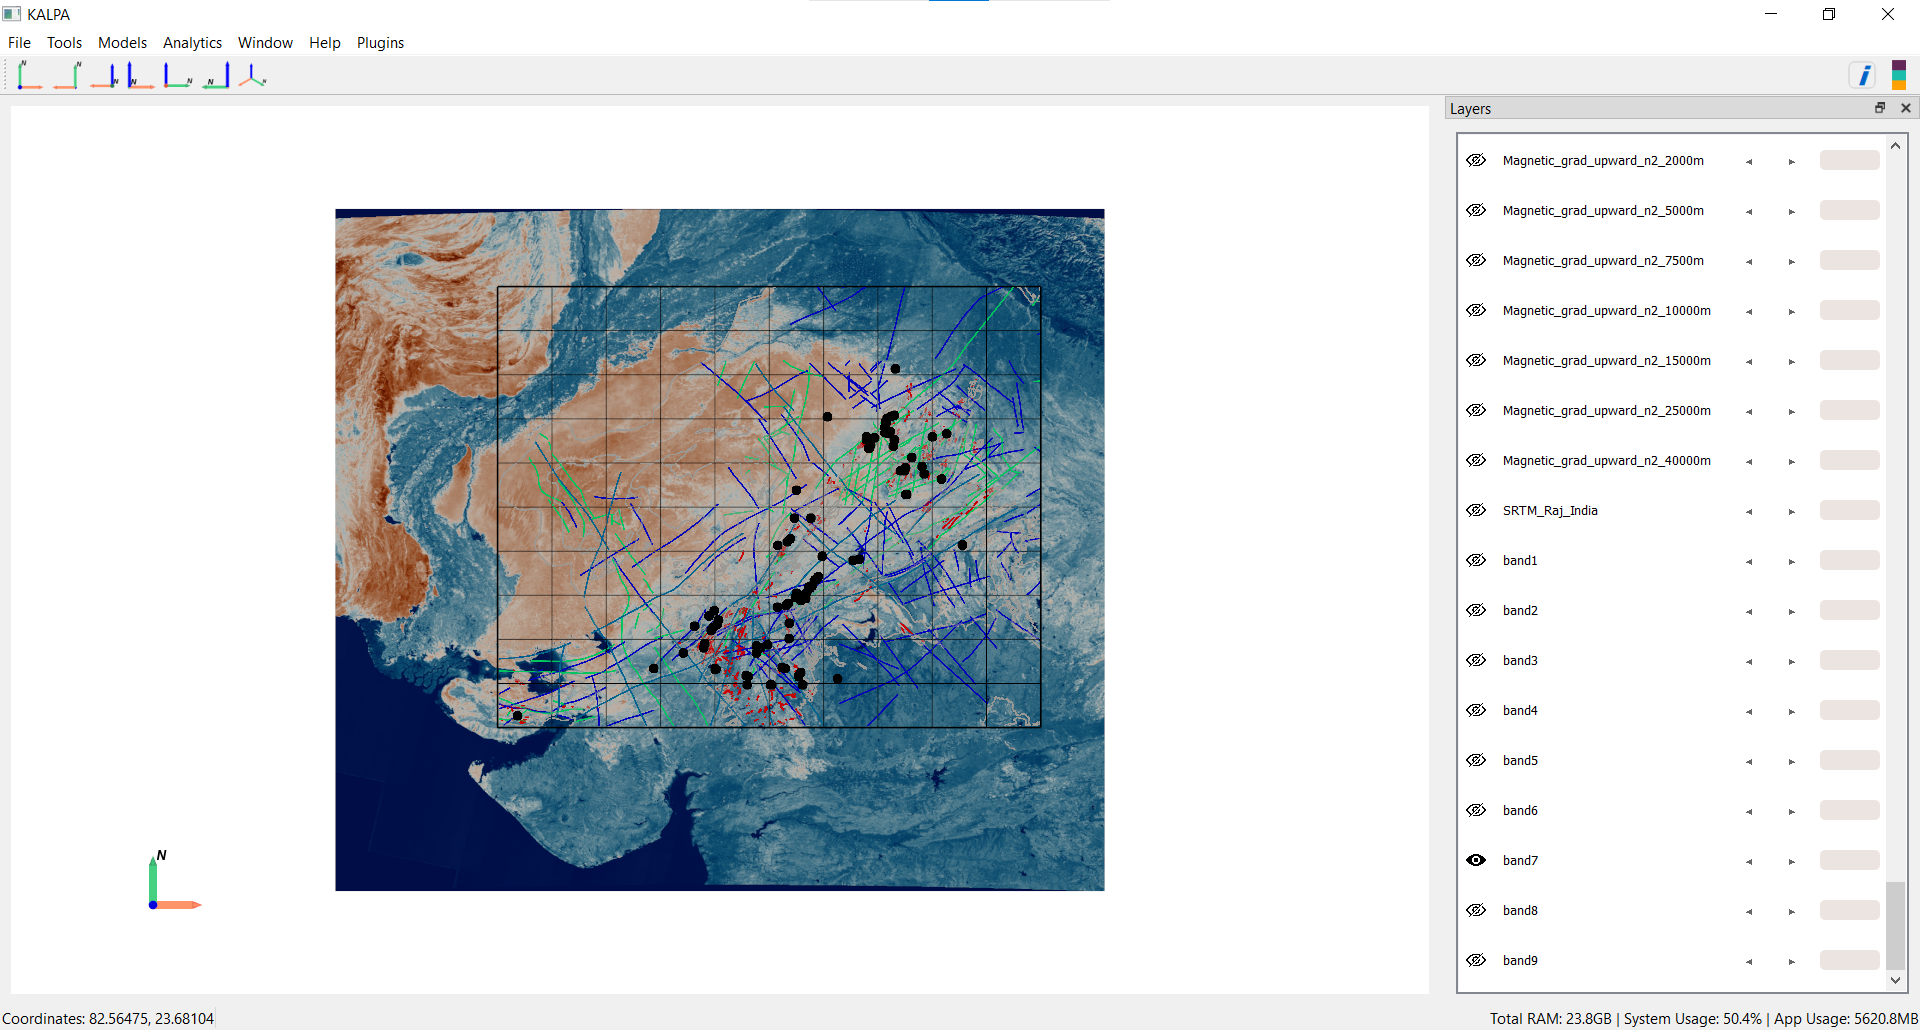Show the SRTM_Raj_India layer
1920x1030 pixels.
(1476, 510)
